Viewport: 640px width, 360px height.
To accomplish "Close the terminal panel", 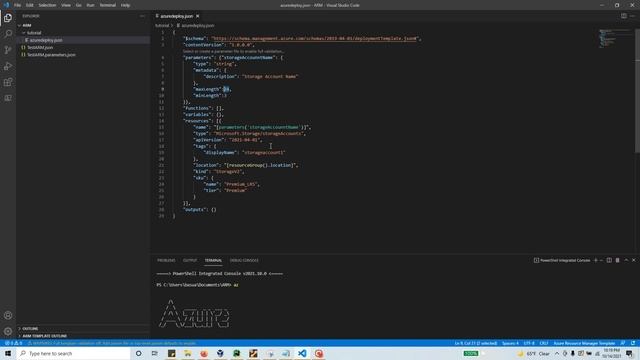I will pos(634,260).
